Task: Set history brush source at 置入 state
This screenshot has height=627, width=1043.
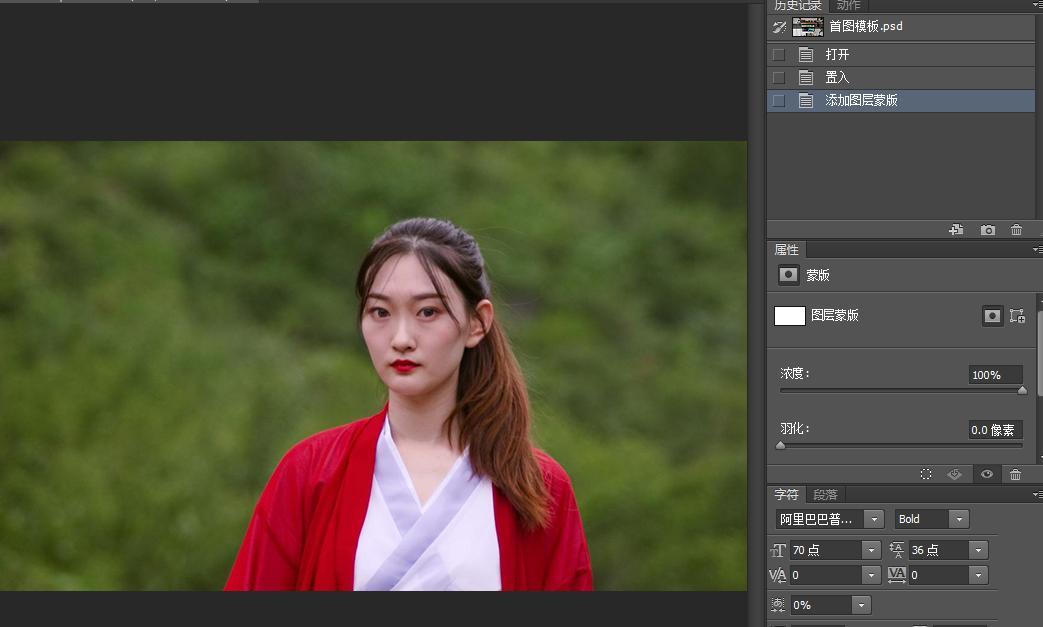Action: click(x=779, y=78)
